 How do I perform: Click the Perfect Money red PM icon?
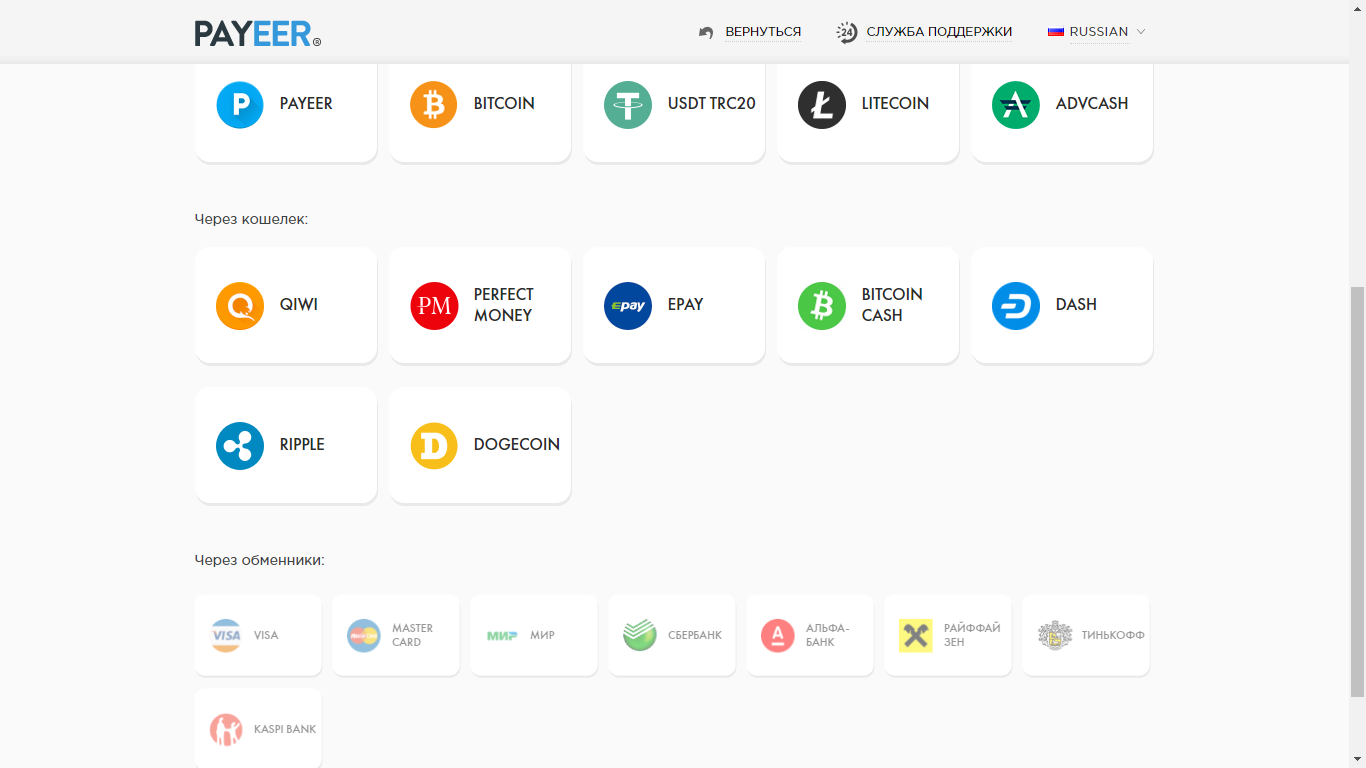434,305
